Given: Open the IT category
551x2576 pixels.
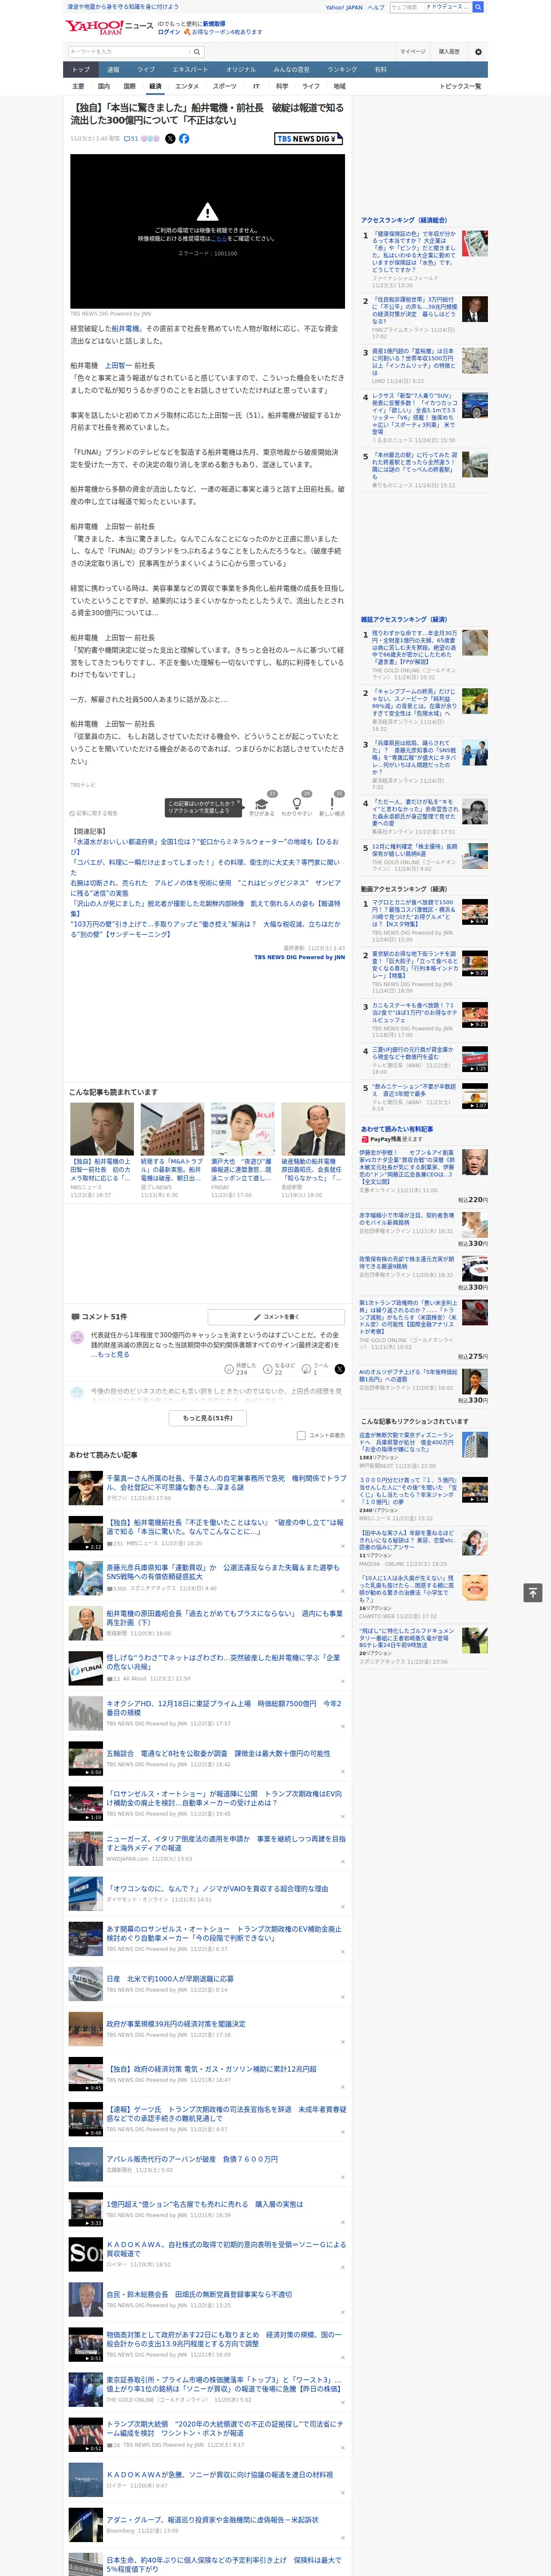Looking at the screenshot, I should 256,86.
